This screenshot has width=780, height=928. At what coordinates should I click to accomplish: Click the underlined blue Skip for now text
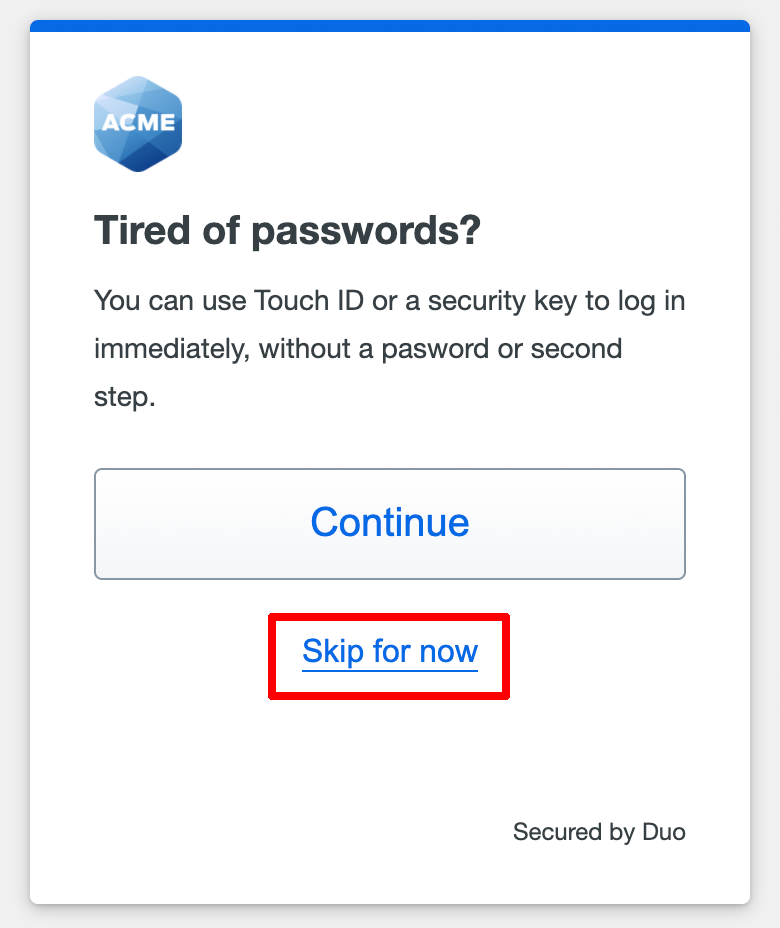(389, 651)
